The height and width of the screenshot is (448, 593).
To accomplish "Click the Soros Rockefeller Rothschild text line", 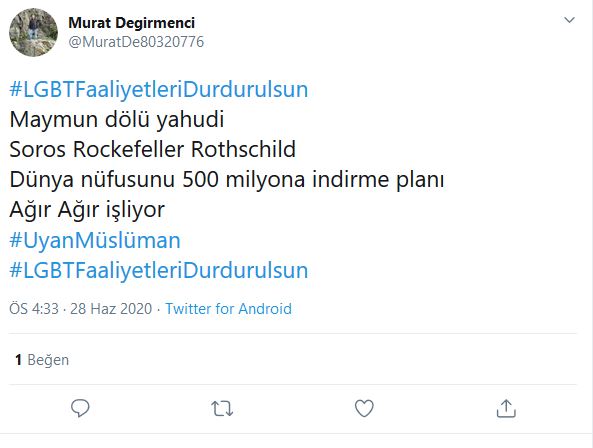I will coord(152,149).
